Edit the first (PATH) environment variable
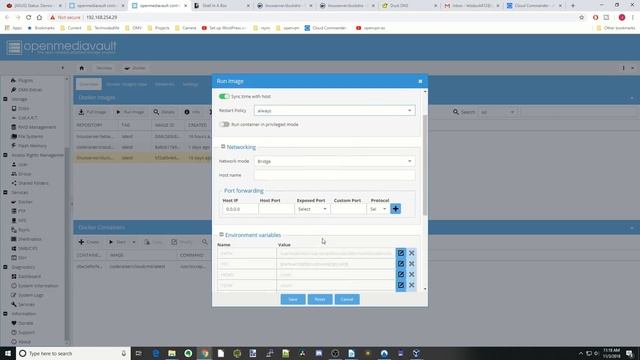Screen dimensions: 640x360 401,253
